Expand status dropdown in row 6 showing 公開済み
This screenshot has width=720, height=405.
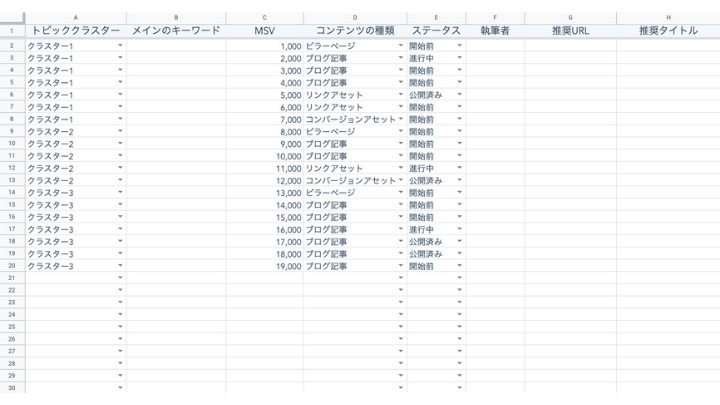click(459, 96)
